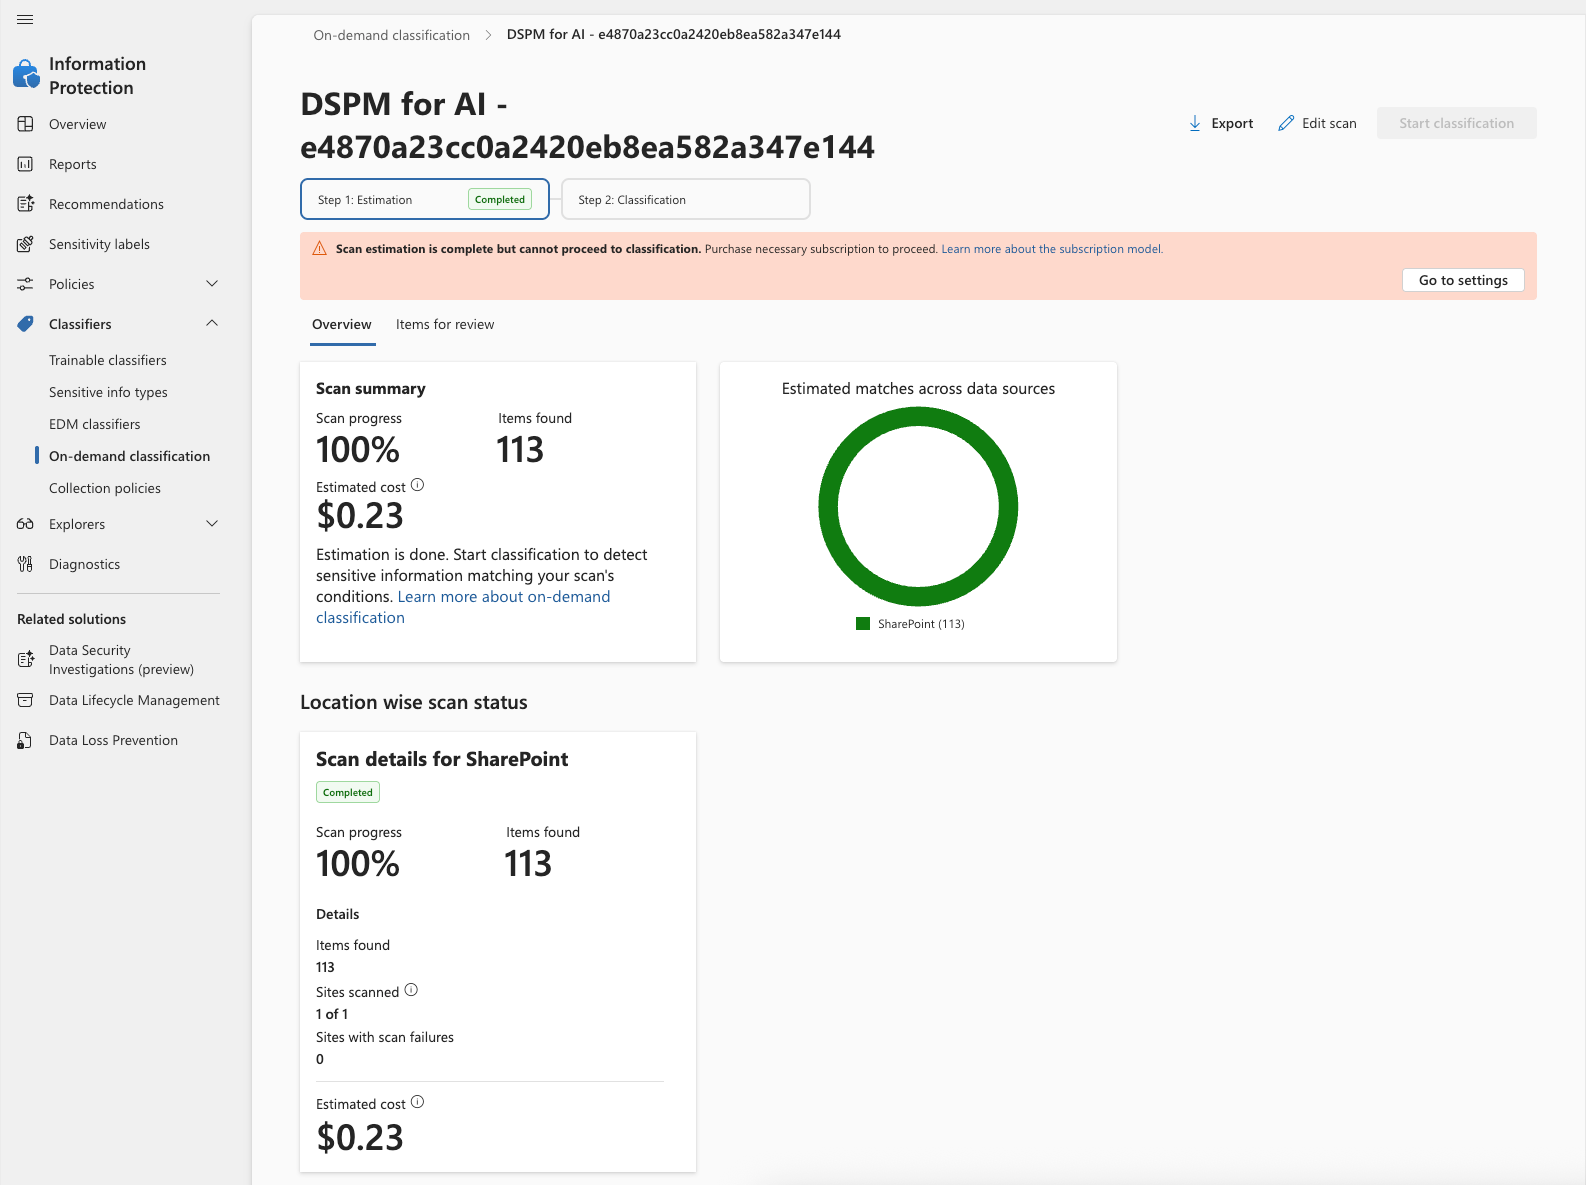Select Step 2: Classification step
1586x1185 pixels.
tap(685, 200)
